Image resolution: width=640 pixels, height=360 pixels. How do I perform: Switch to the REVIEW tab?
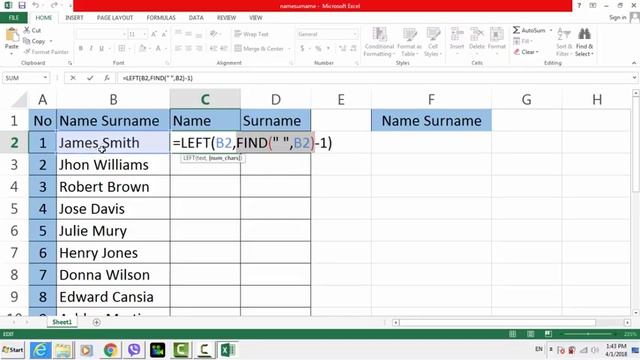[x=226, y=18]
